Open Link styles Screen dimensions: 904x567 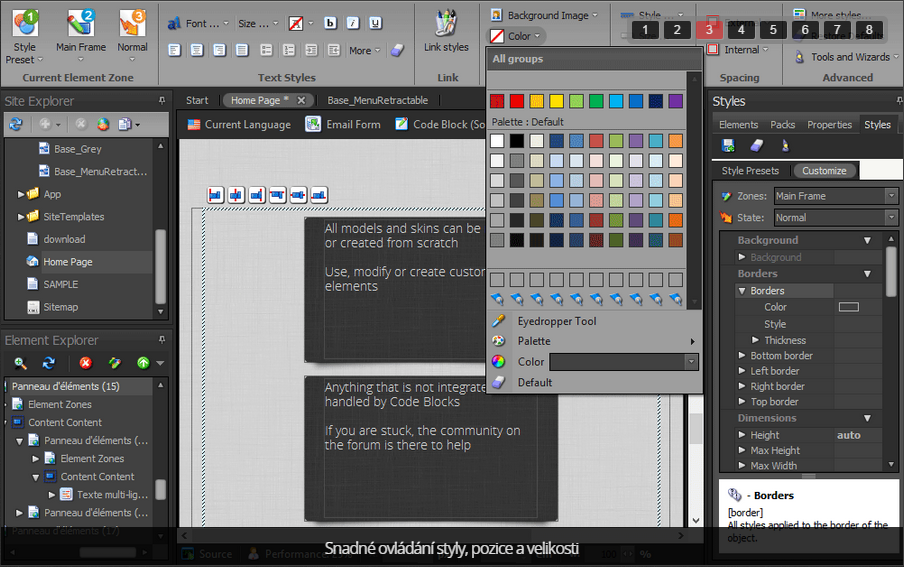pos(446,31)
